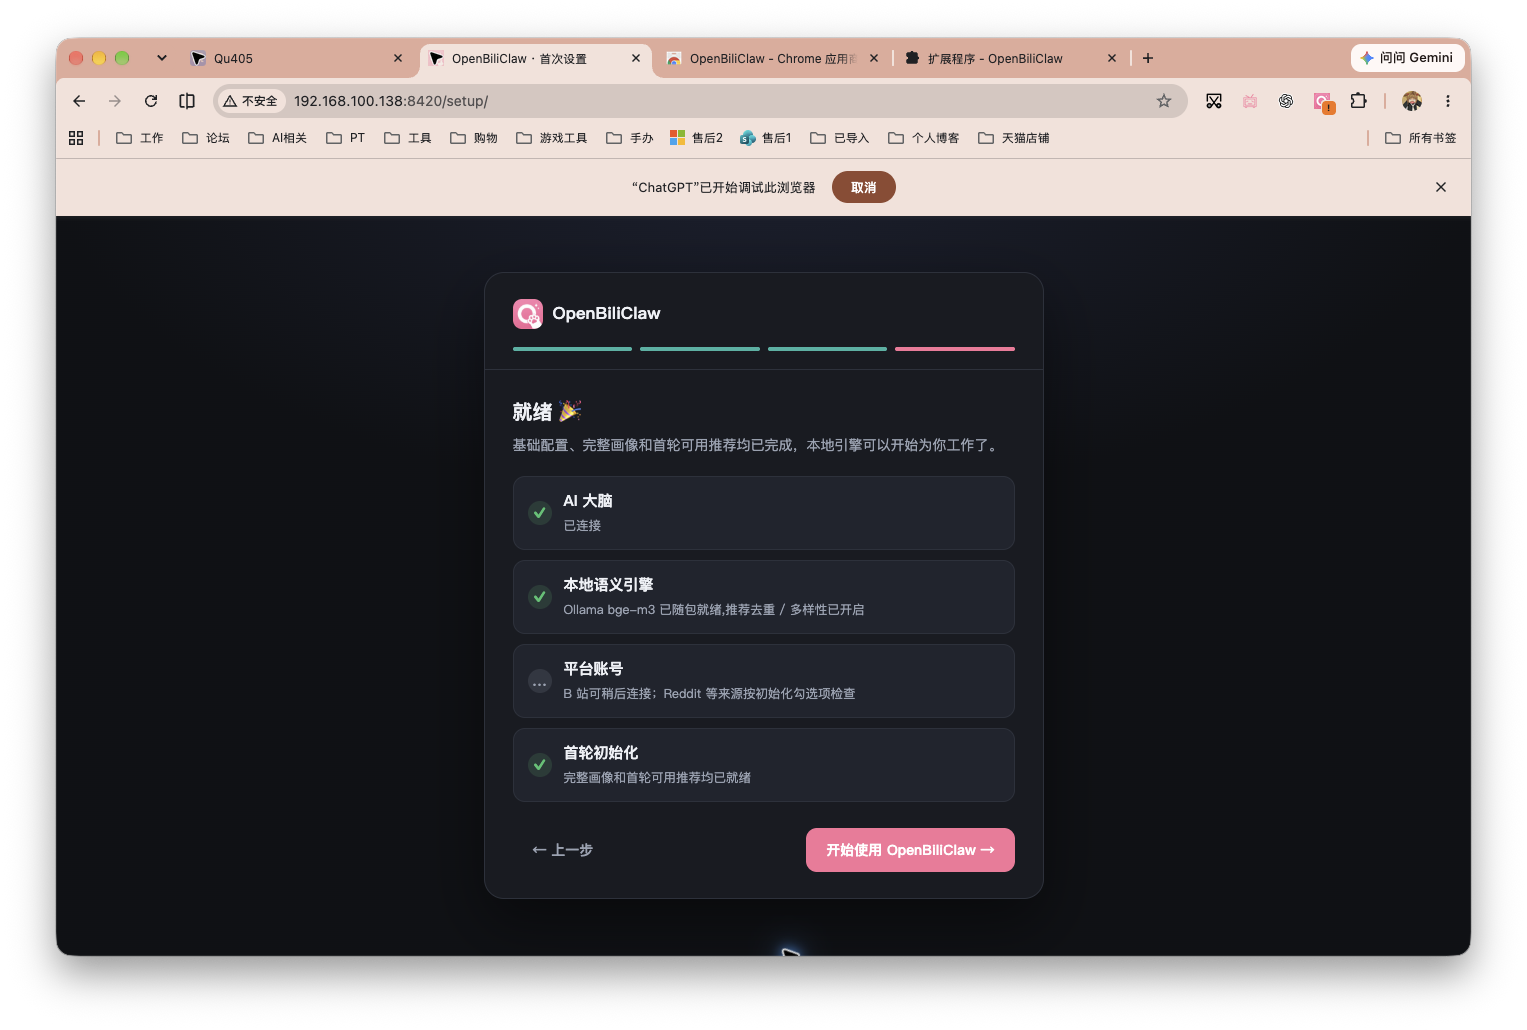Close the Qu405 tab
This screenshot has height=1030, width=1527.
398,58
